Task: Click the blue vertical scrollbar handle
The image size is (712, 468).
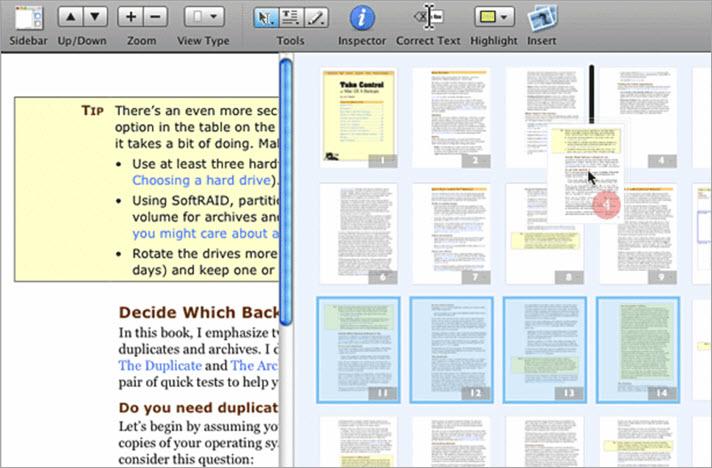Action: click(x=286, y=190)
